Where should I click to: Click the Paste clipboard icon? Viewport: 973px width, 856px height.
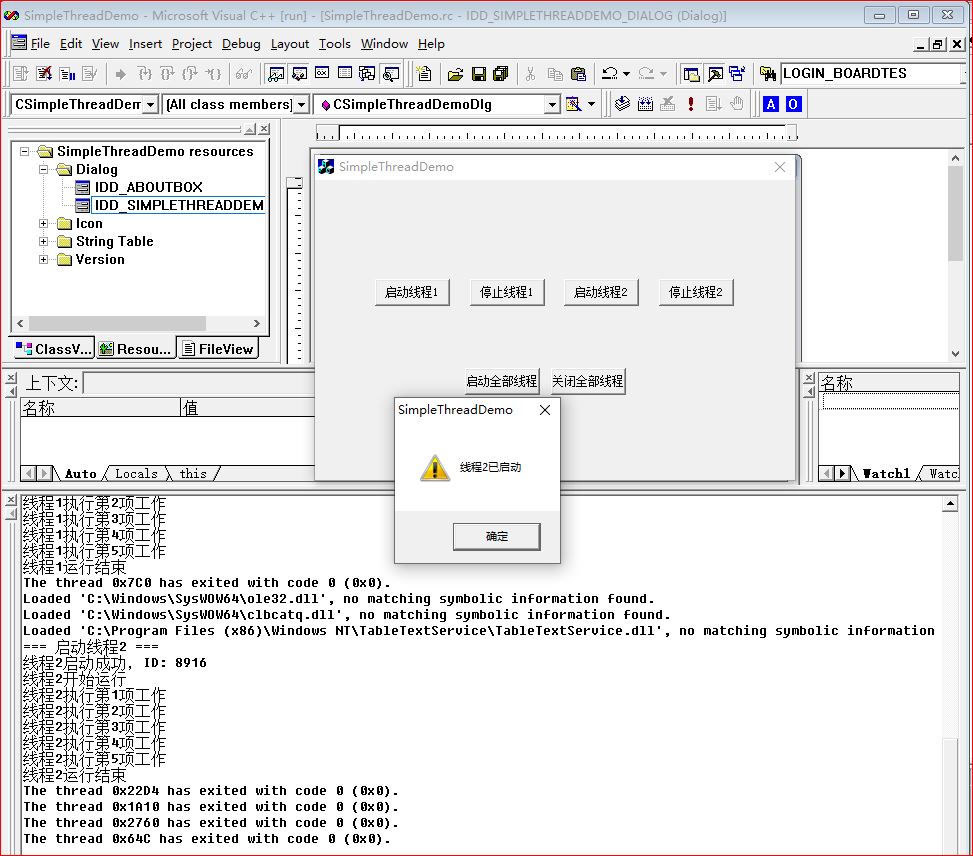[x=578, y=74]
